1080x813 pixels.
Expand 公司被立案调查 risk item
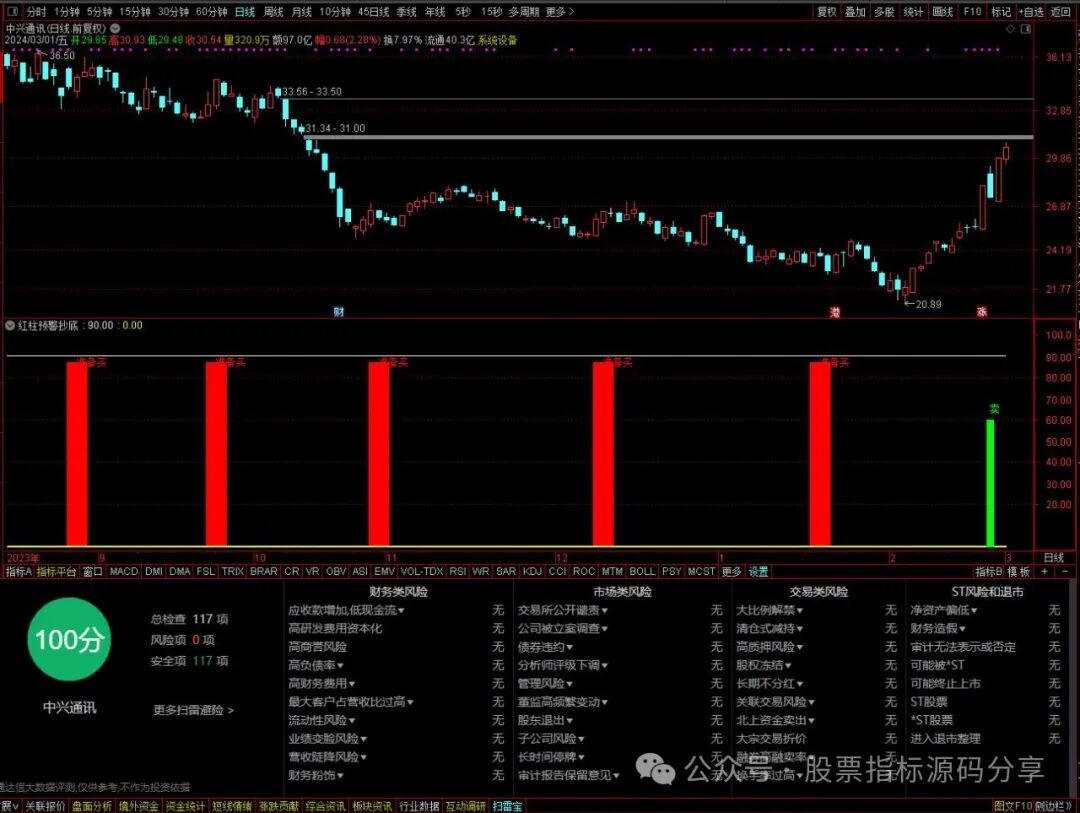click(563, 628)
